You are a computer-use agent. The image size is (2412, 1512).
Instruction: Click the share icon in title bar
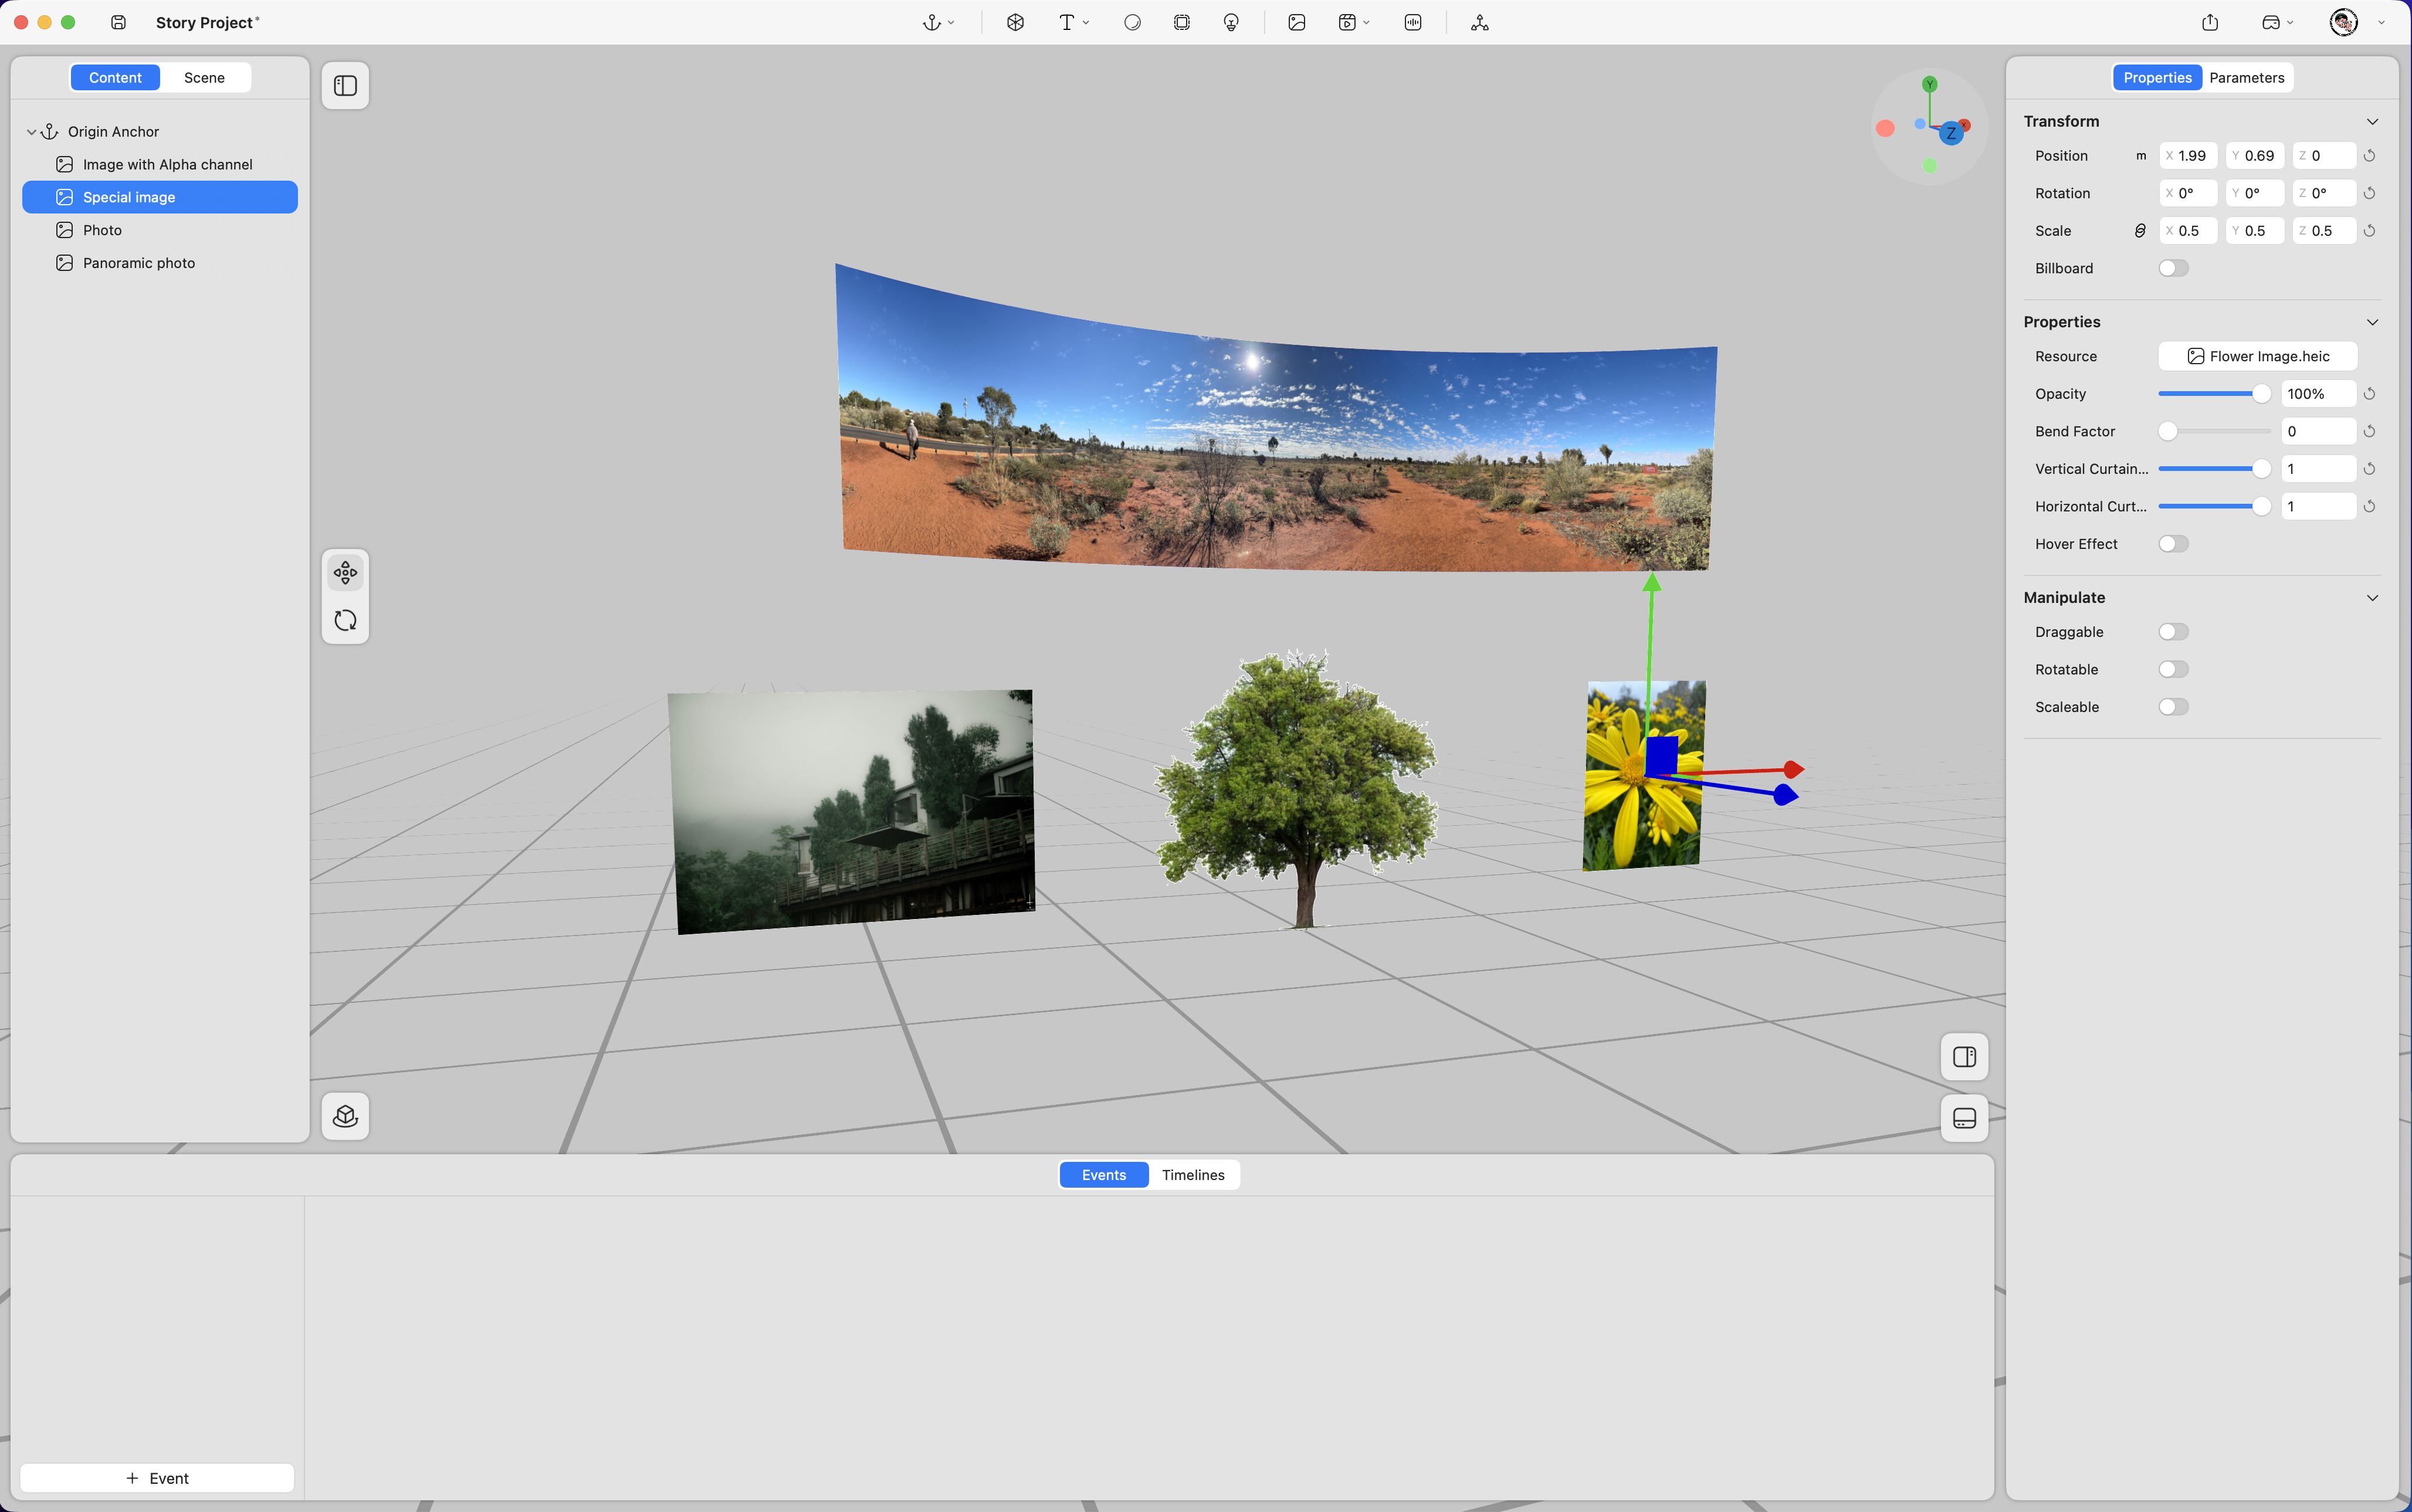pos(2210,22)
